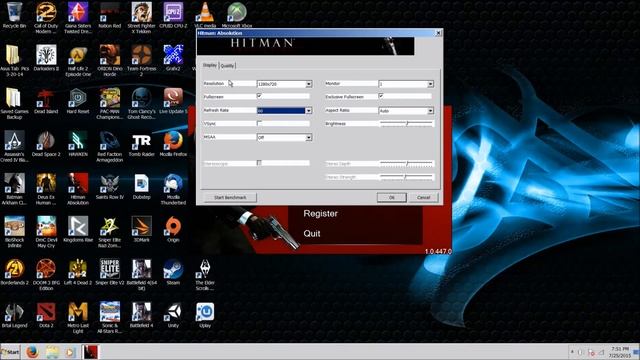Open the Hard Reset shortcut
Viewport: 640px width, 360px height.
(78, 100)
